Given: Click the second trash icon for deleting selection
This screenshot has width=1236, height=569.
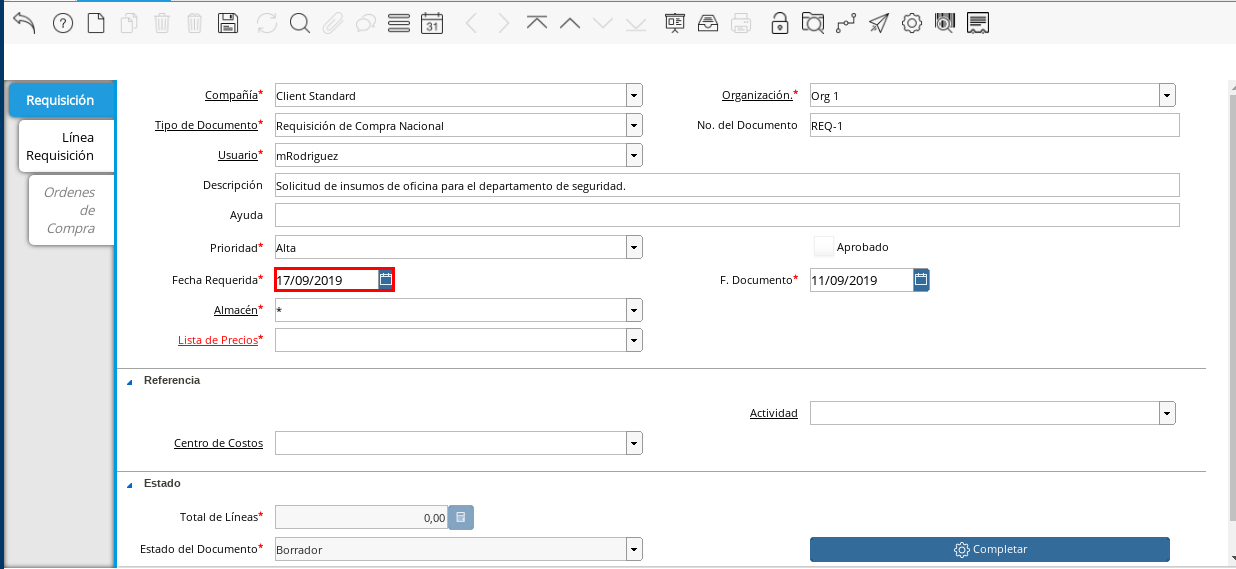Looking at the screenshot, I should click(x=195, y=23).
